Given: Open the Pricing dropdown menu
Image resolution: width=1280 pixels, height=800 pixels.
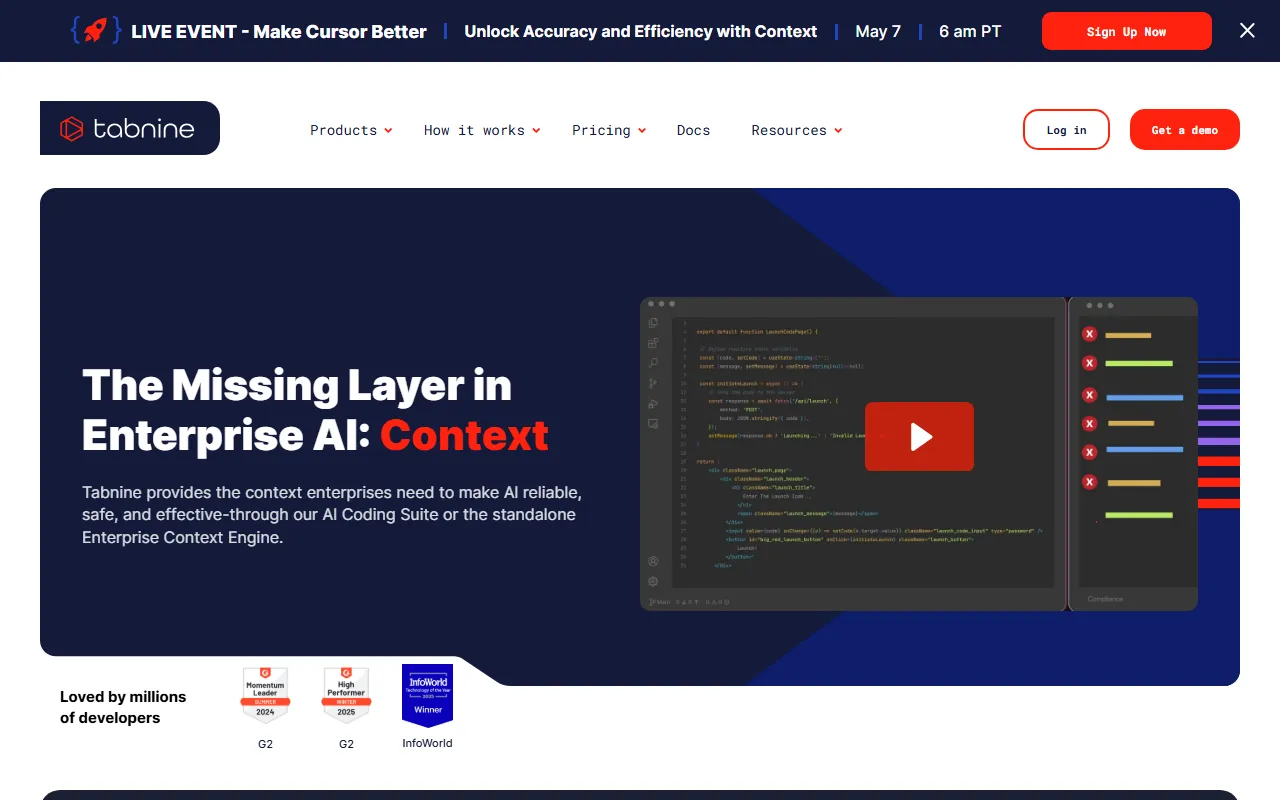Looking at the screenshot, I should point(609,130).
